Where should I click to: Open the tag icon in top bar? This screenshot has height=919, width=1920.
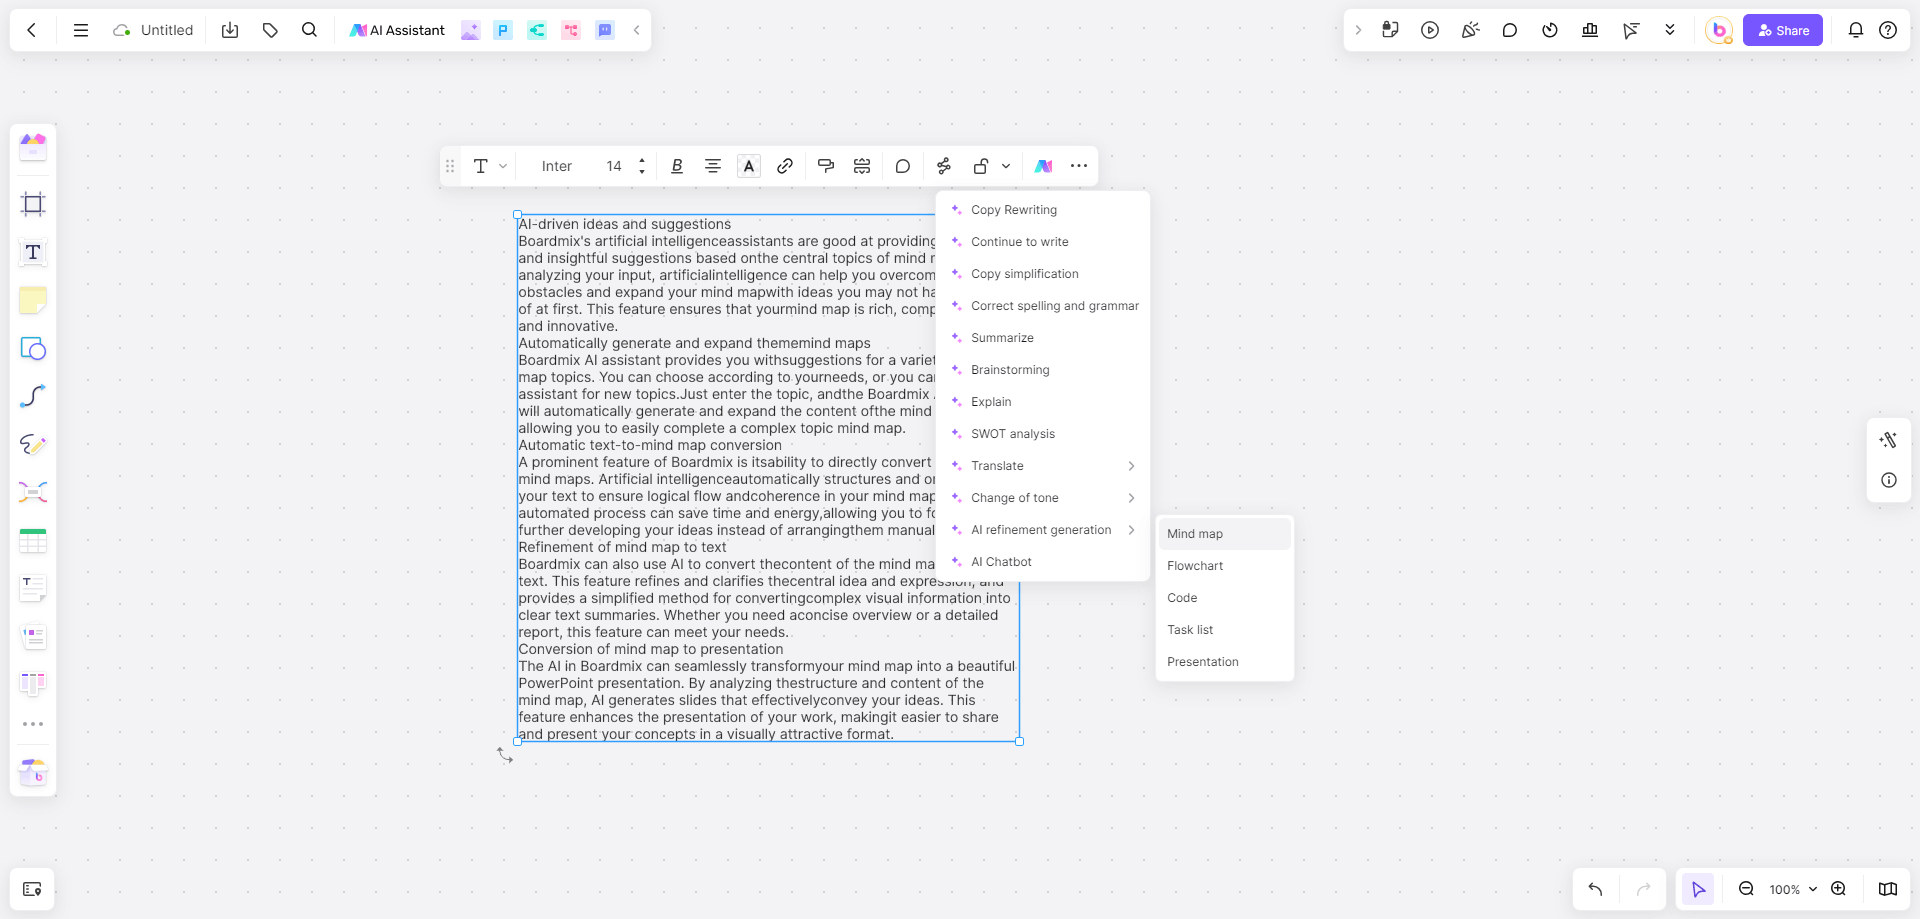[x=270, y=30]
